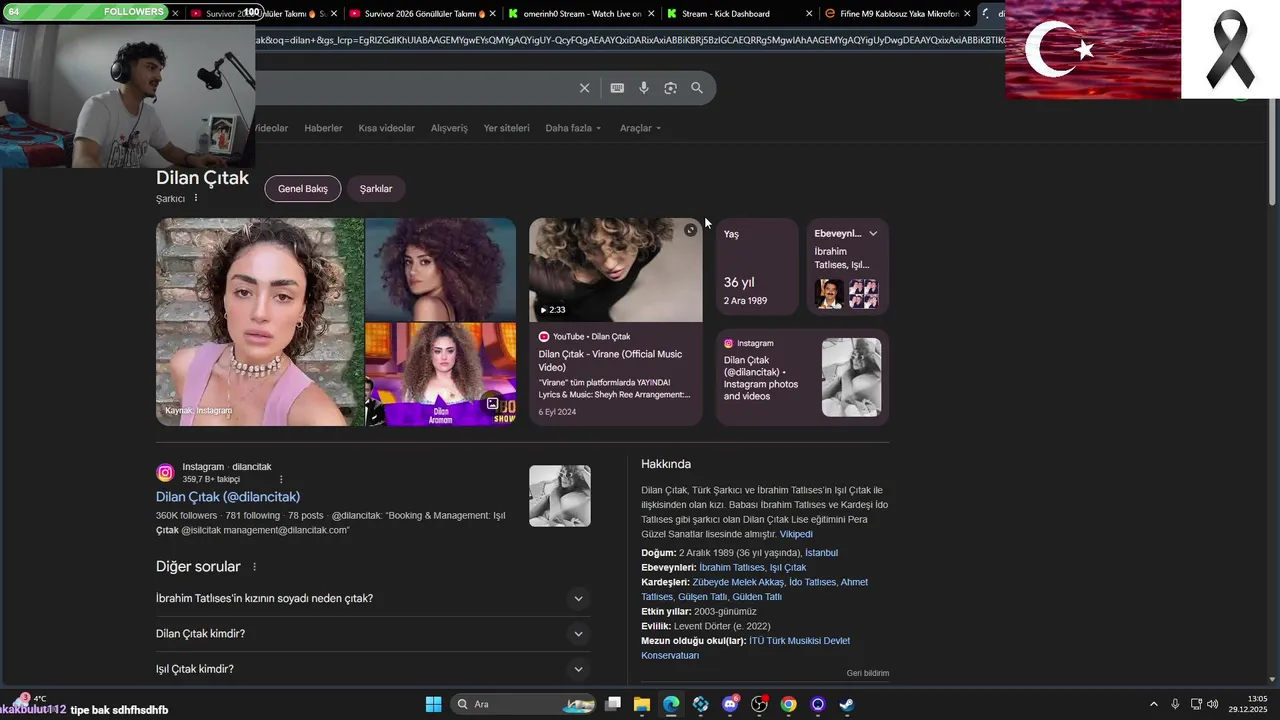Open the Dilan Çıtak - Virane video title

tap(610, 361)
